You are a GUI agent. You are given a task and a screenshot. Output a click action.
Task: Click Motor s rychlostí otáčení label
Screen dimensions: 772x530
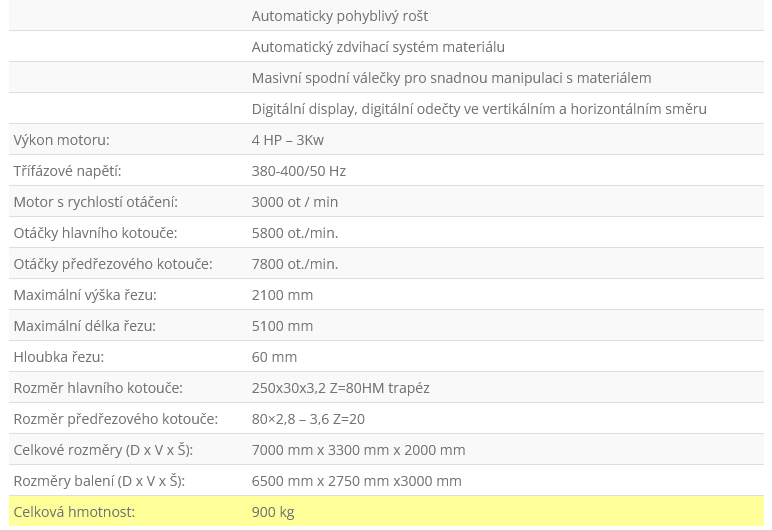pyautogui.click(x=96, y=202)
